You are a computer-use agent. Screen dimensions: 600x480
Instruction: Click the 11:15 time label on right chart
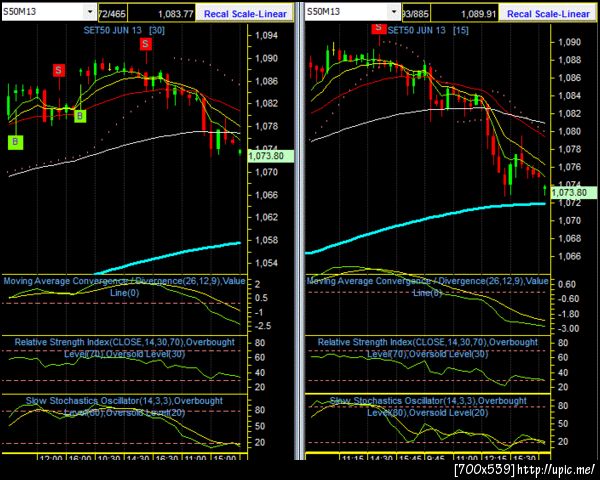[353, 459]
